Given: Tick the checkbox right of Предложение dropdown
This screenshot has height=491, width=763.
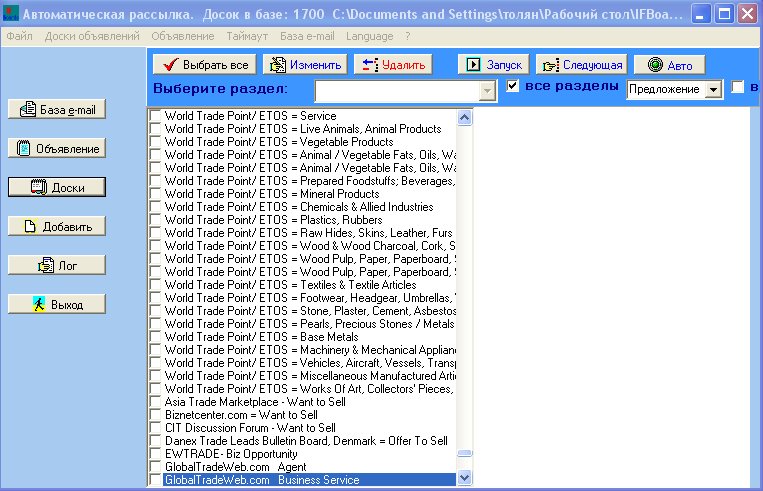Looking at the screenshot, I should pos(737,87).
